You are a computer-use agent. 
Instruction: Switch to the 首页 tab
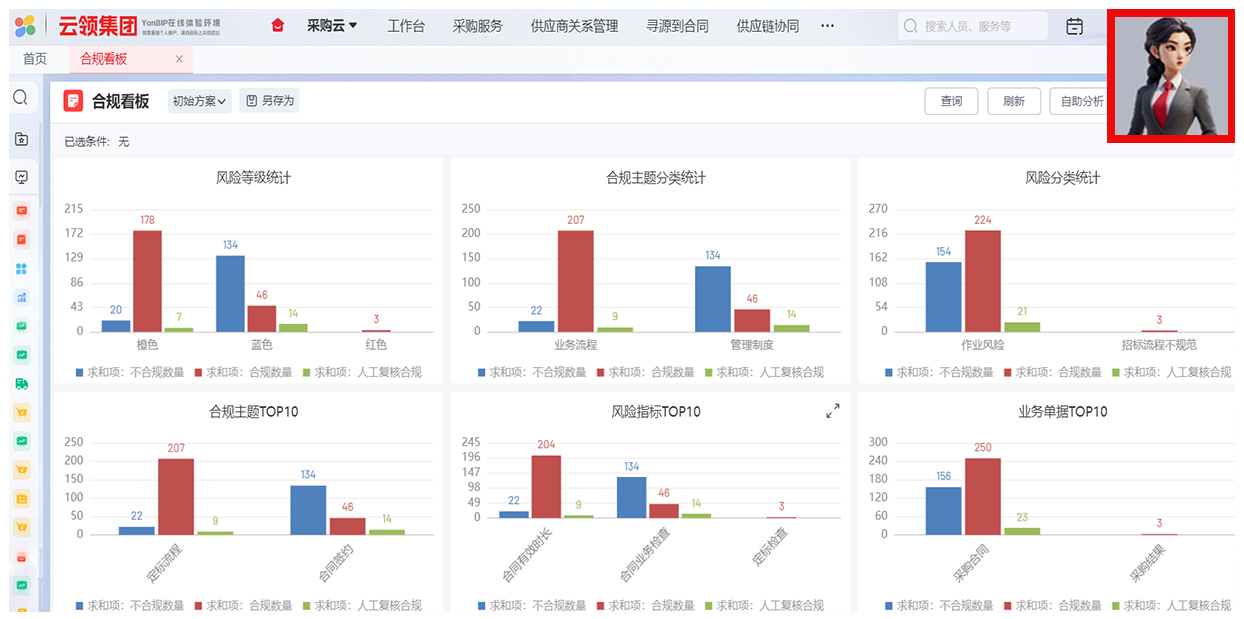(x=35, y=59)
